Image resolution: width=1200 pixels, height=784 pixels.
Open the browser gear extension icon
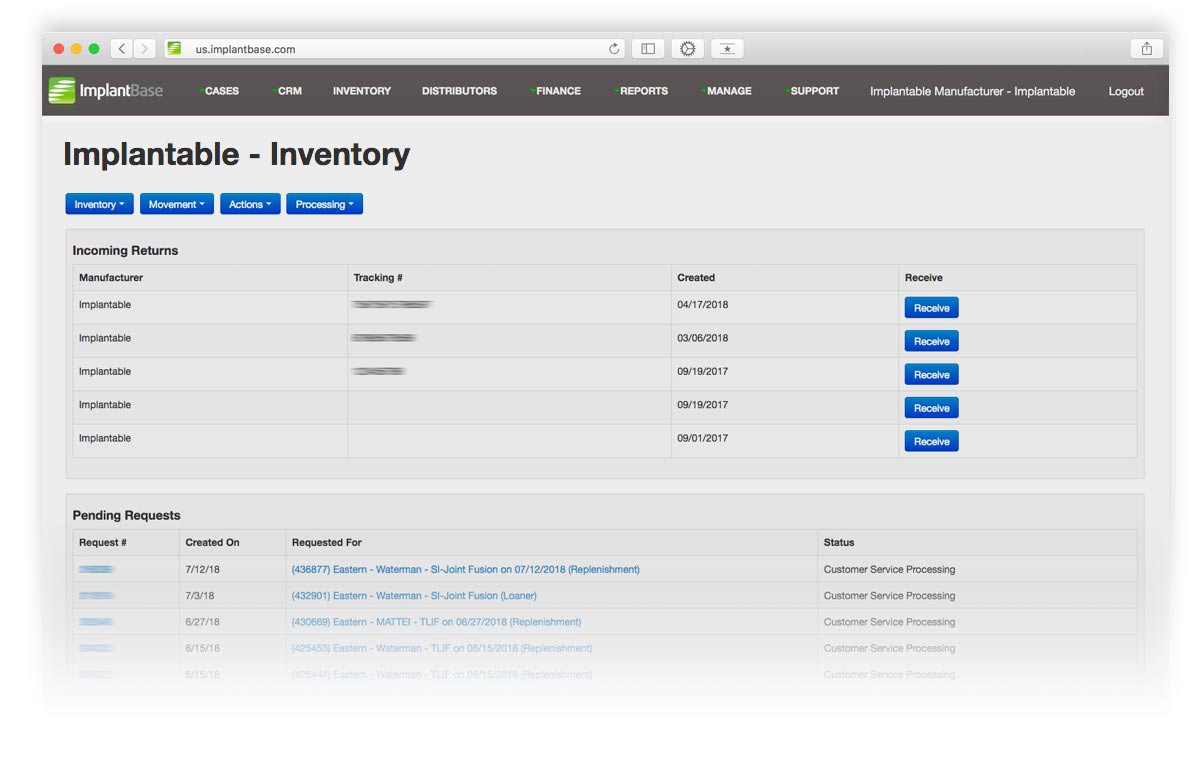tap(687, 48)
